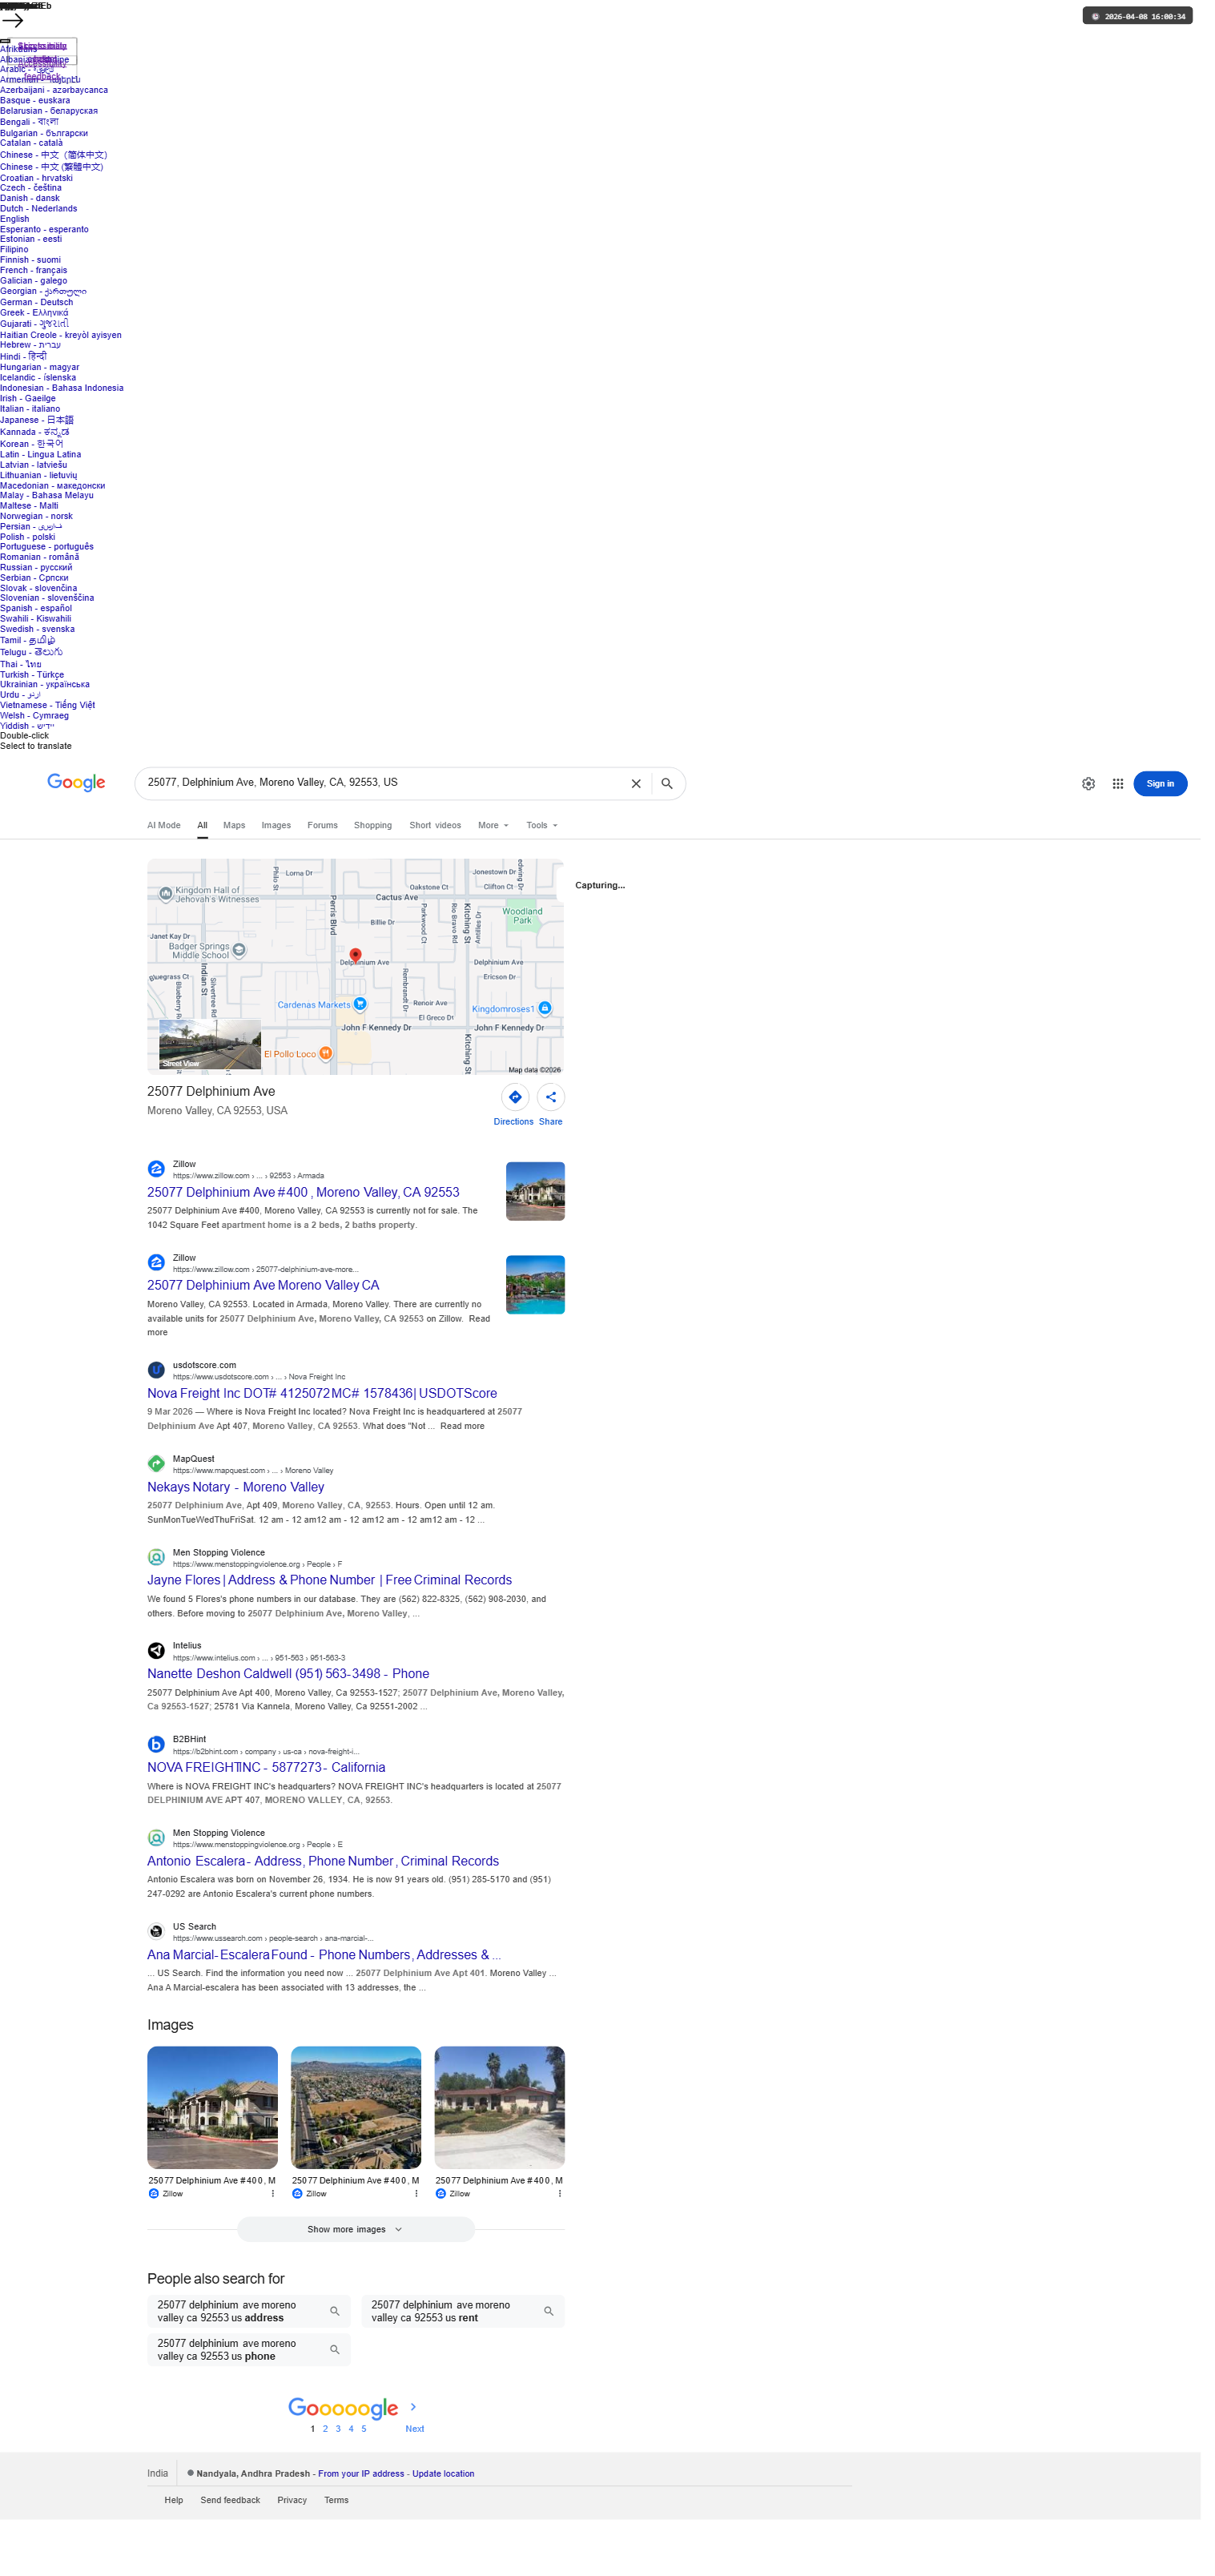
Task: Search icon beside 'us phone' suggestion
Action: point(335,2349)
